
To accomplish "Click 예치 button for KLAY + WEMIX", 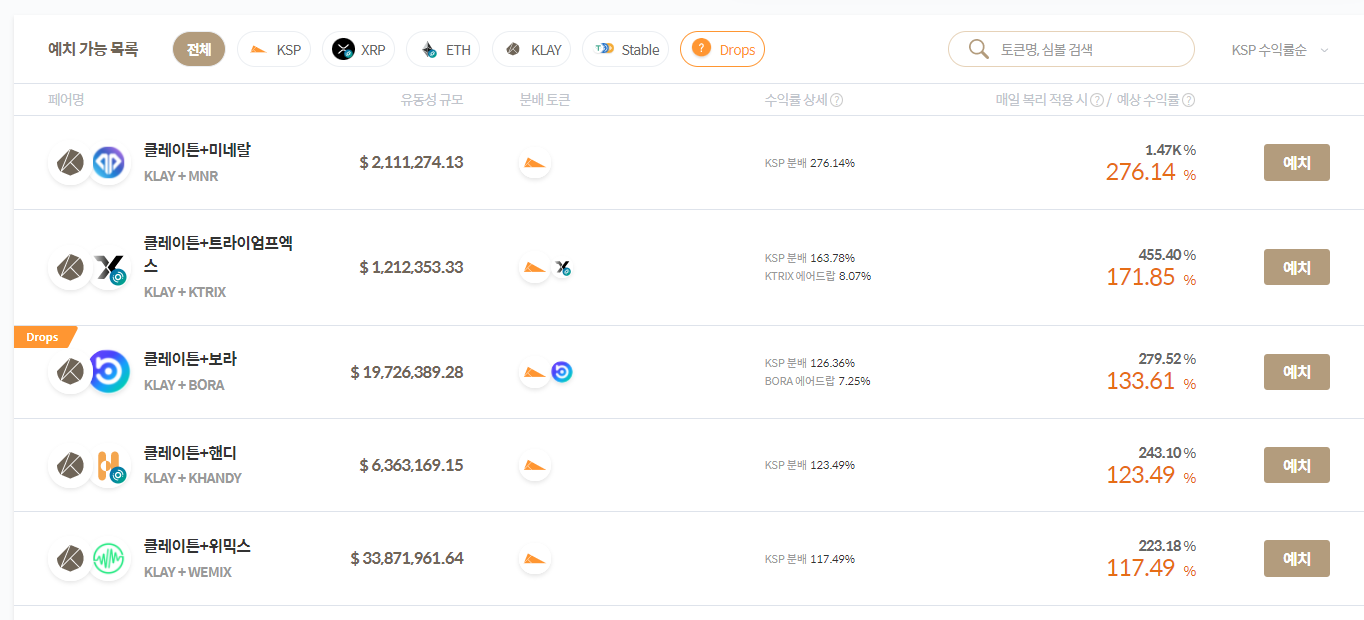I will pos(1297,558).
